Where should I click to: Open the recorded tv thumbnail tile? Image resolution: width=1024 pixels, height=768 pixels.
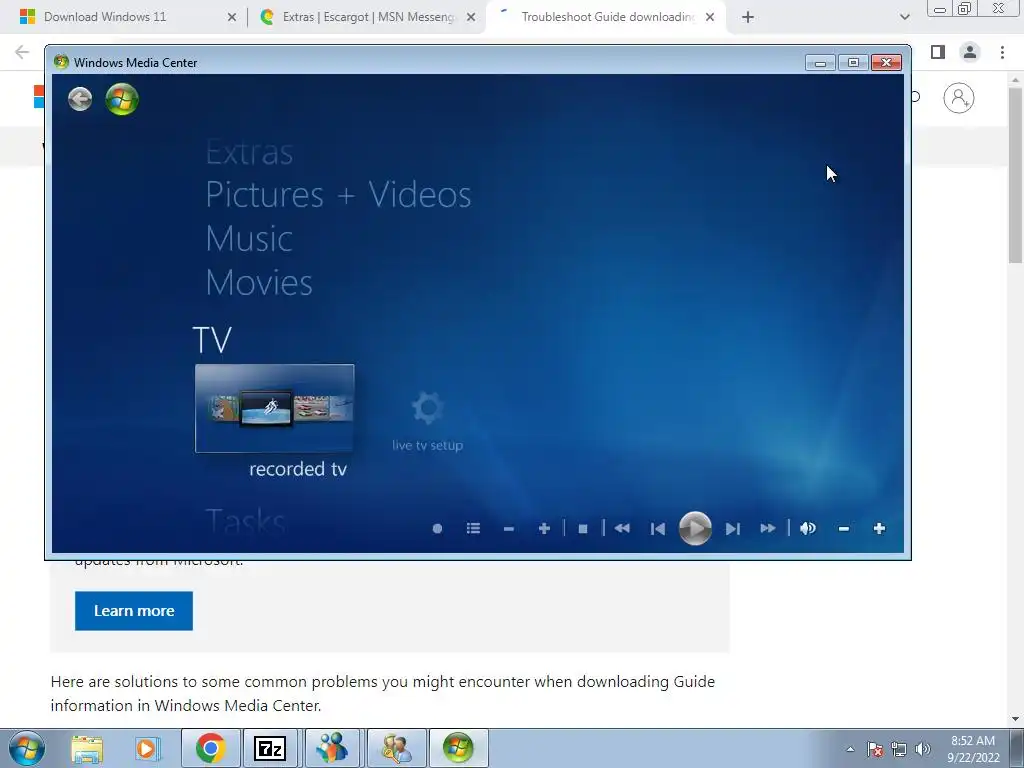[x=275, y=408]
